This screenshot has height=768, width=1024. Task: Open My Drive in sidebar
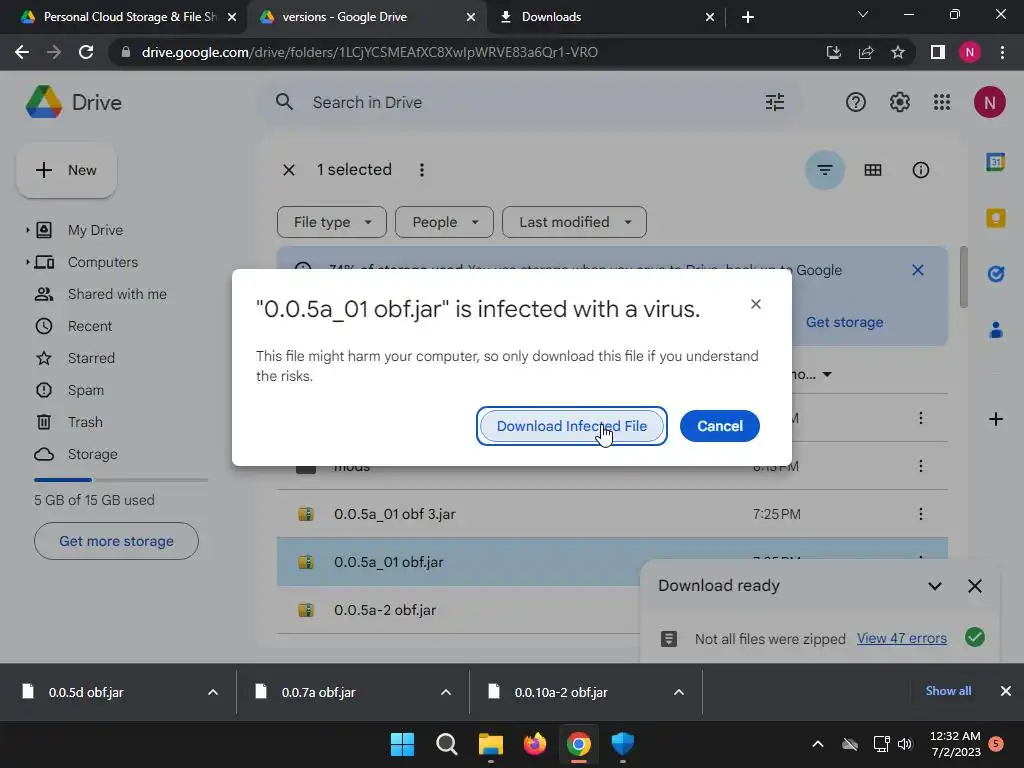(95, 230)
